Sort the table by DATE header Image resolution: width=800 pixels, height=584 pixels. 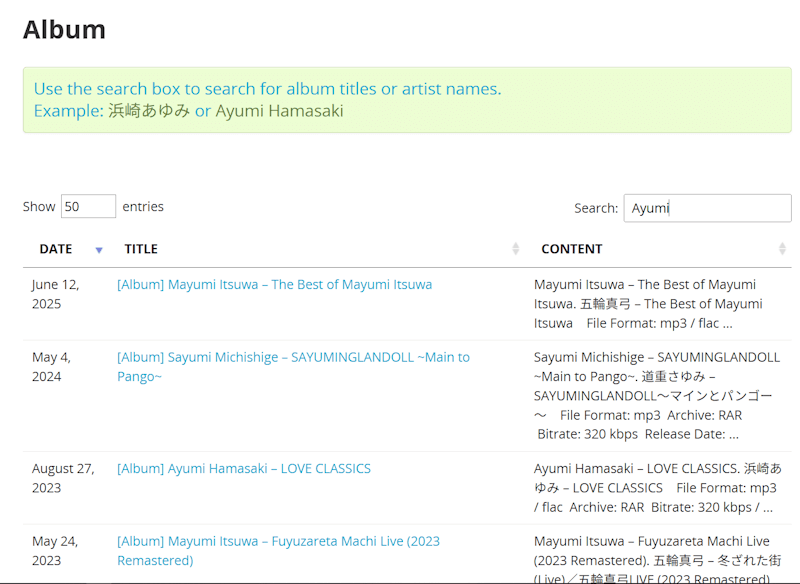(x=56, y=249)
